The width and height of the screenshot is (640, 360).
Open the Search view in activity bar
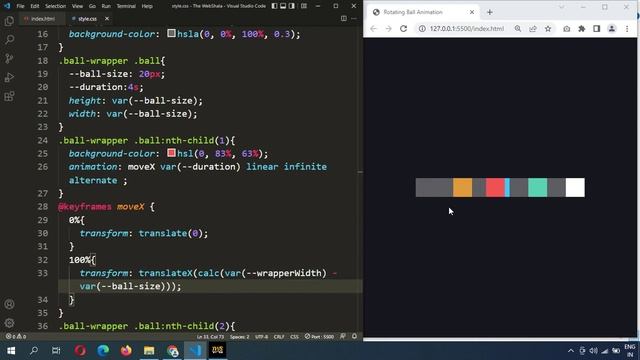coord(9,40)
